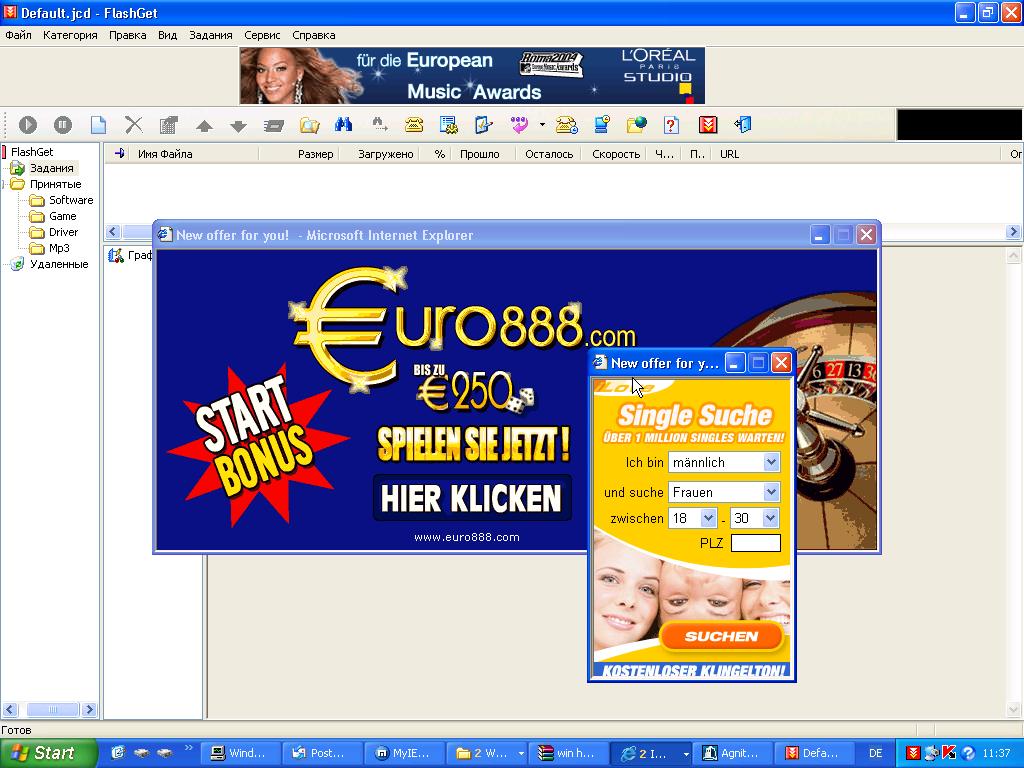Open the Файл menu
This screenshot has height=768, width=1024.
pyautogui.click(x=18, y=35)
